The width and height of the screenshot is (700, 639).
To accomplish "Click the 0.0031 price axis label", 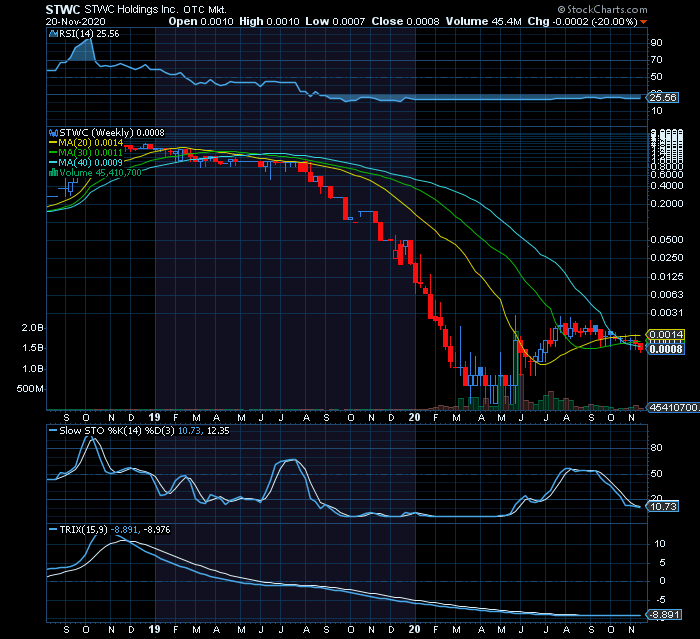I will 667,313.
